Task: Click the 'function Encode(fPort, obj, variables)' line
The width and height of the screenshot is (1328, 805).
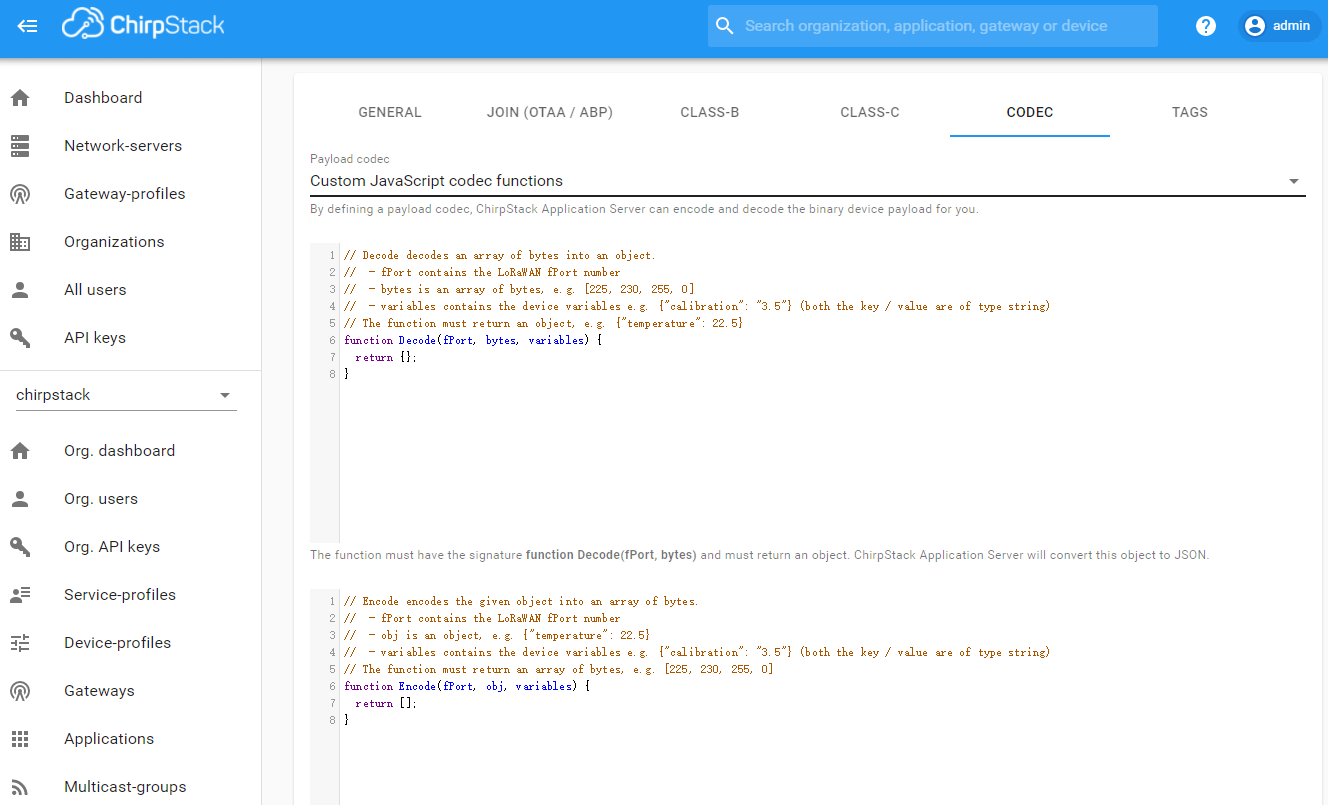Action: pos(467,686)
